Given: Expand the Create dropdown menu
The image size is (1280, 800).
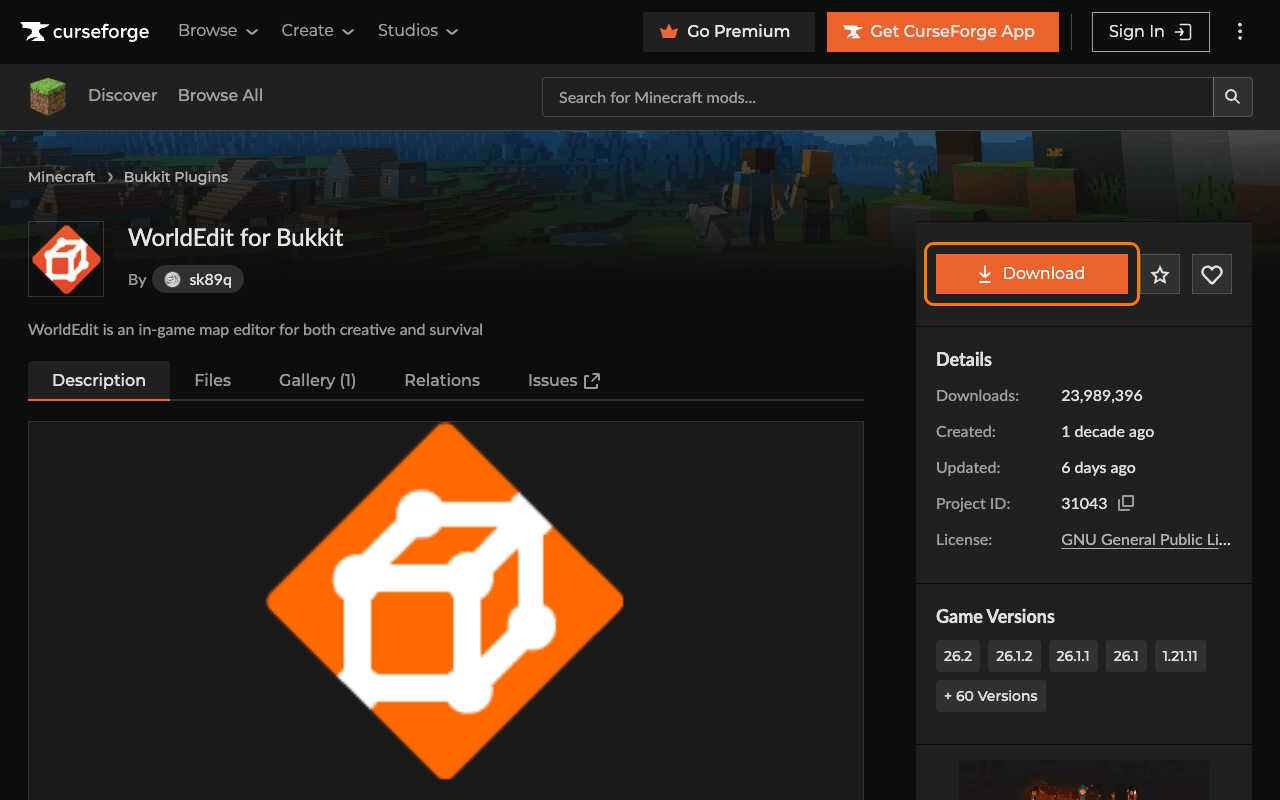Looking at the screenshot, I should click(318, 31).
